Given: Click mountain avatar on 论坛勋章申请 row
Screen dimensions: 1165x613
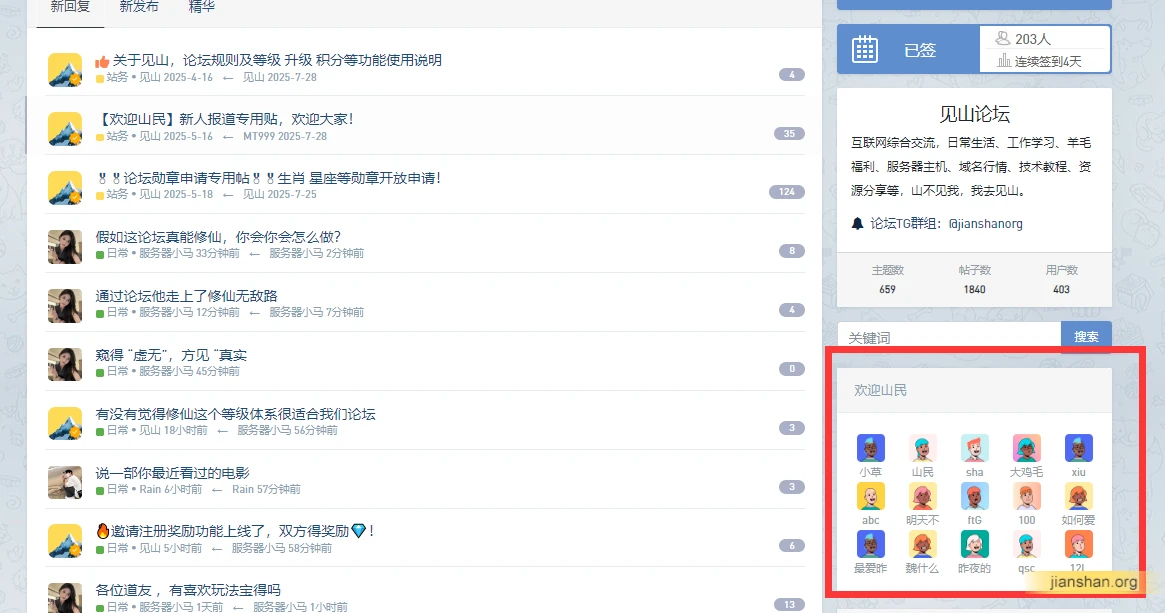Looking at the screenshot, I should [x=65, y=187].
